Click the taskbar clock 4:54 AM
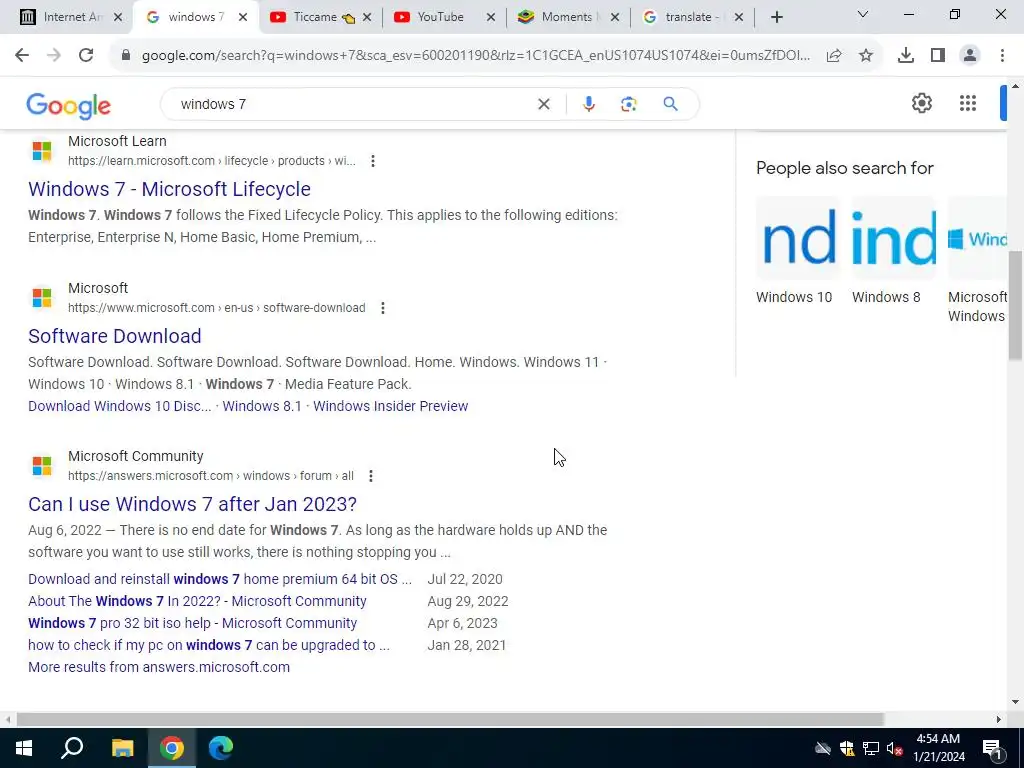The width and height of the screenshot is (1024, 768). pos(938,739)
